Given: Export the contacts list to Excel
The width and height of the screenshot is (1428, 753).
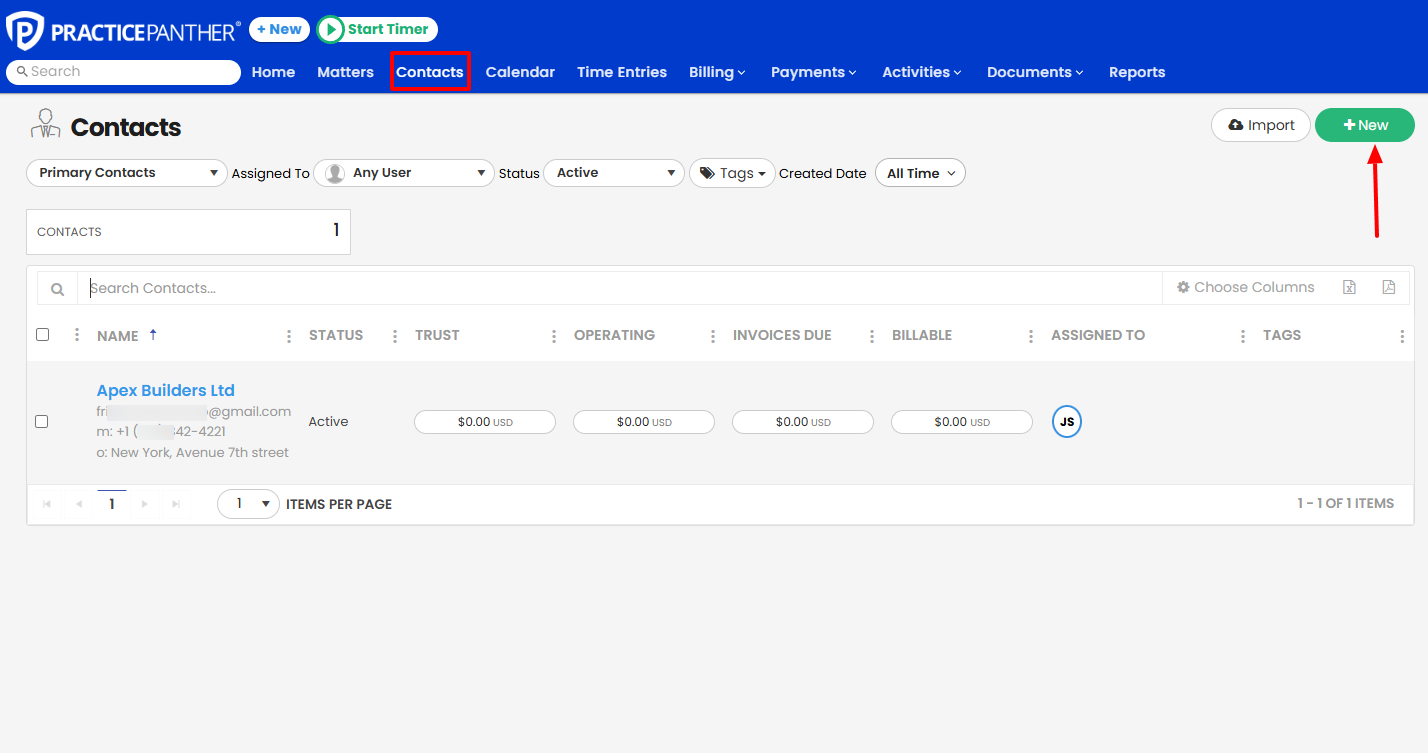Looking at the screenshot, I should [1349, 287].
